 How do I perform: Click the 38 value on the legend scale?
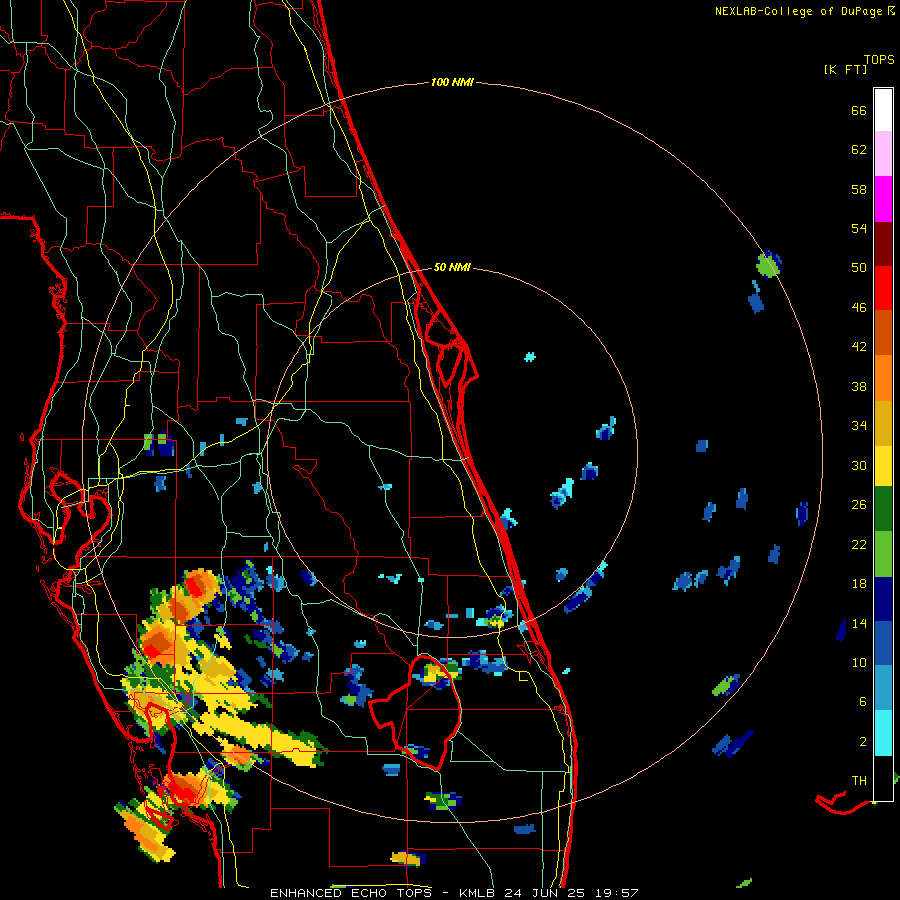(x=859, y=387)
